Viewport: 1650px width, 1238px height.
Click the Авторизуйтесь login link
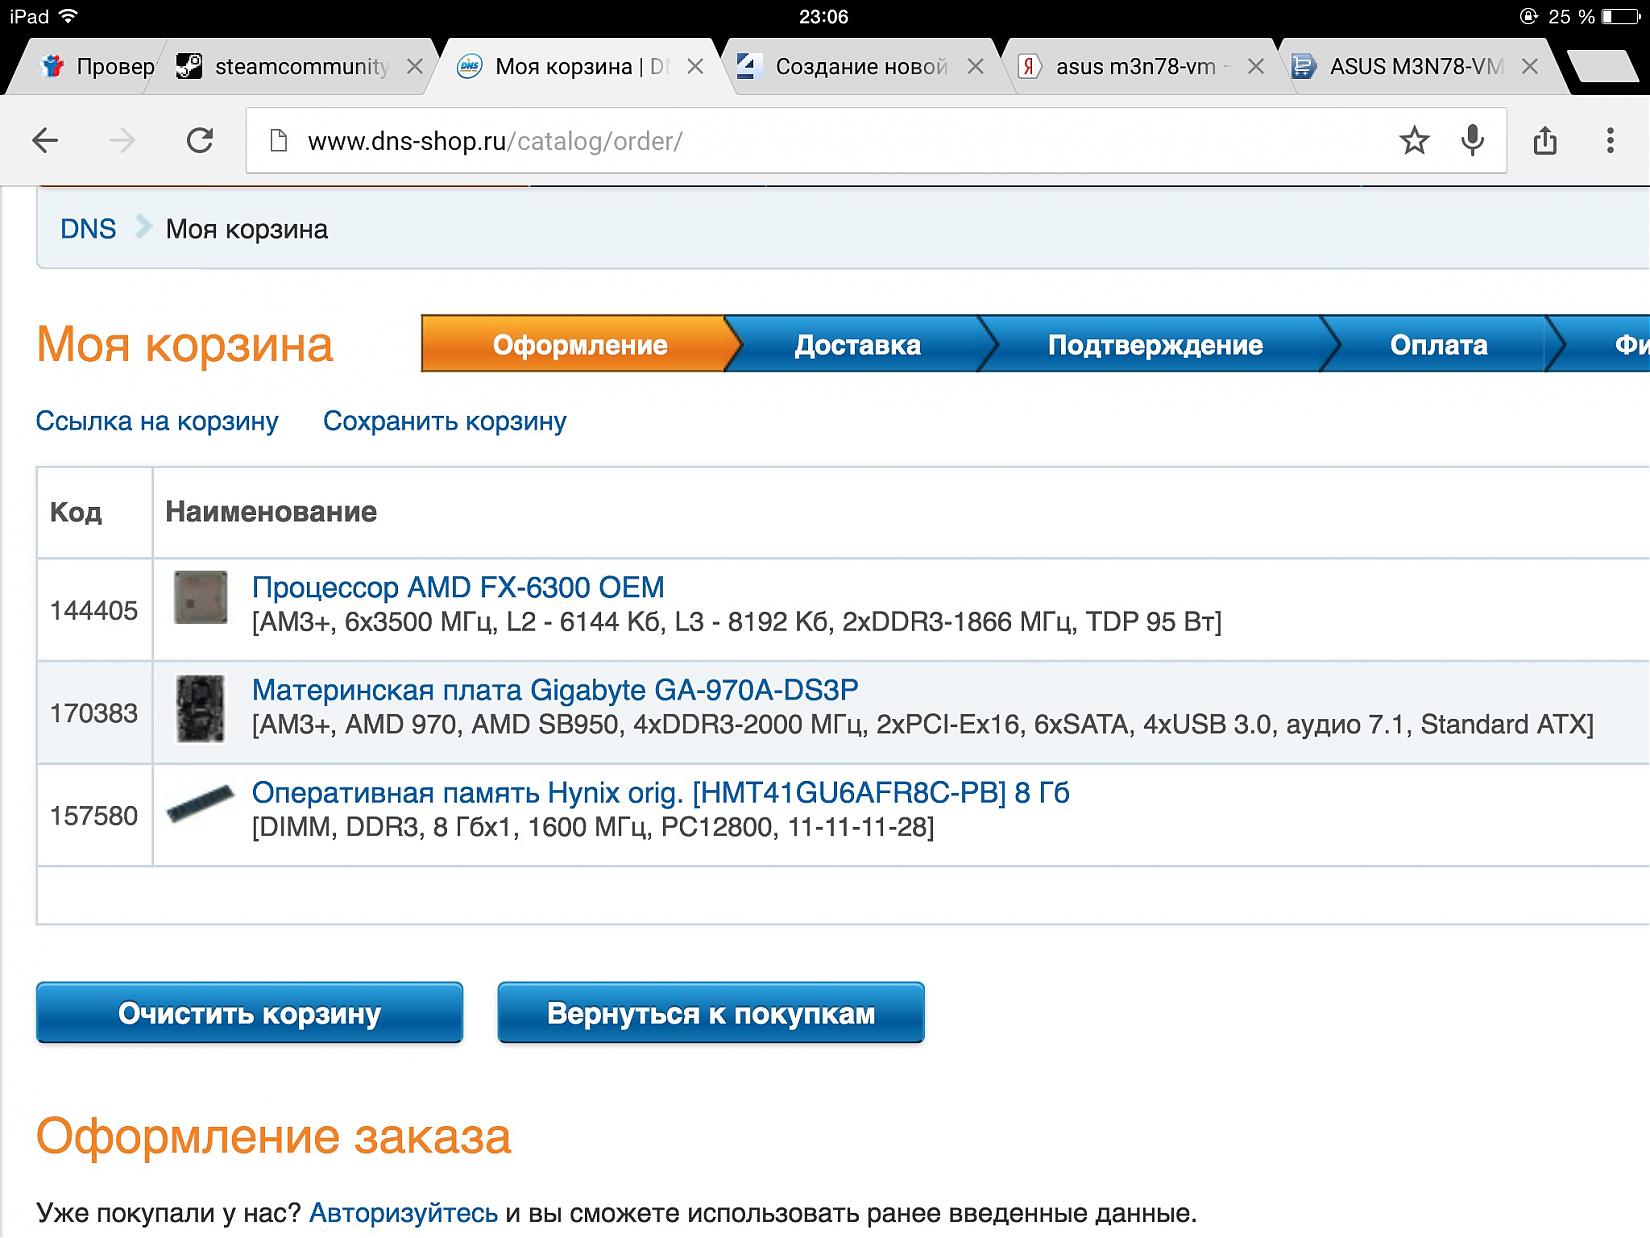(403, 1213)
